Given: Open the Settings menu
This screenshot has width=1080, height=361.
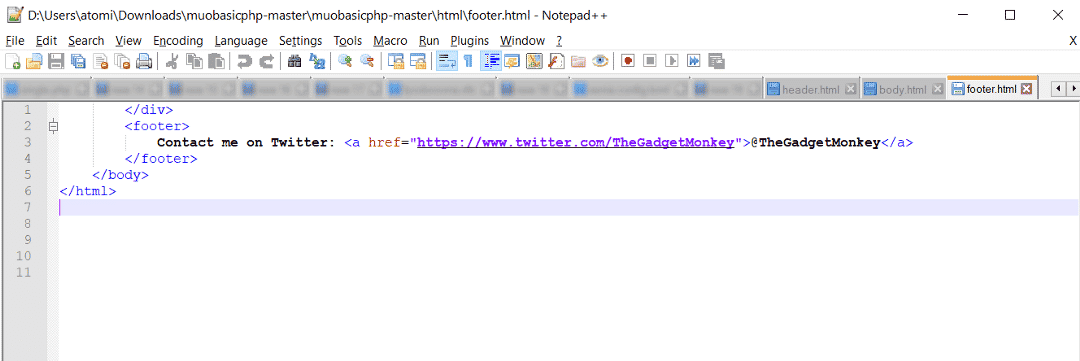Looking at the screenshot, I should [300, 41].
